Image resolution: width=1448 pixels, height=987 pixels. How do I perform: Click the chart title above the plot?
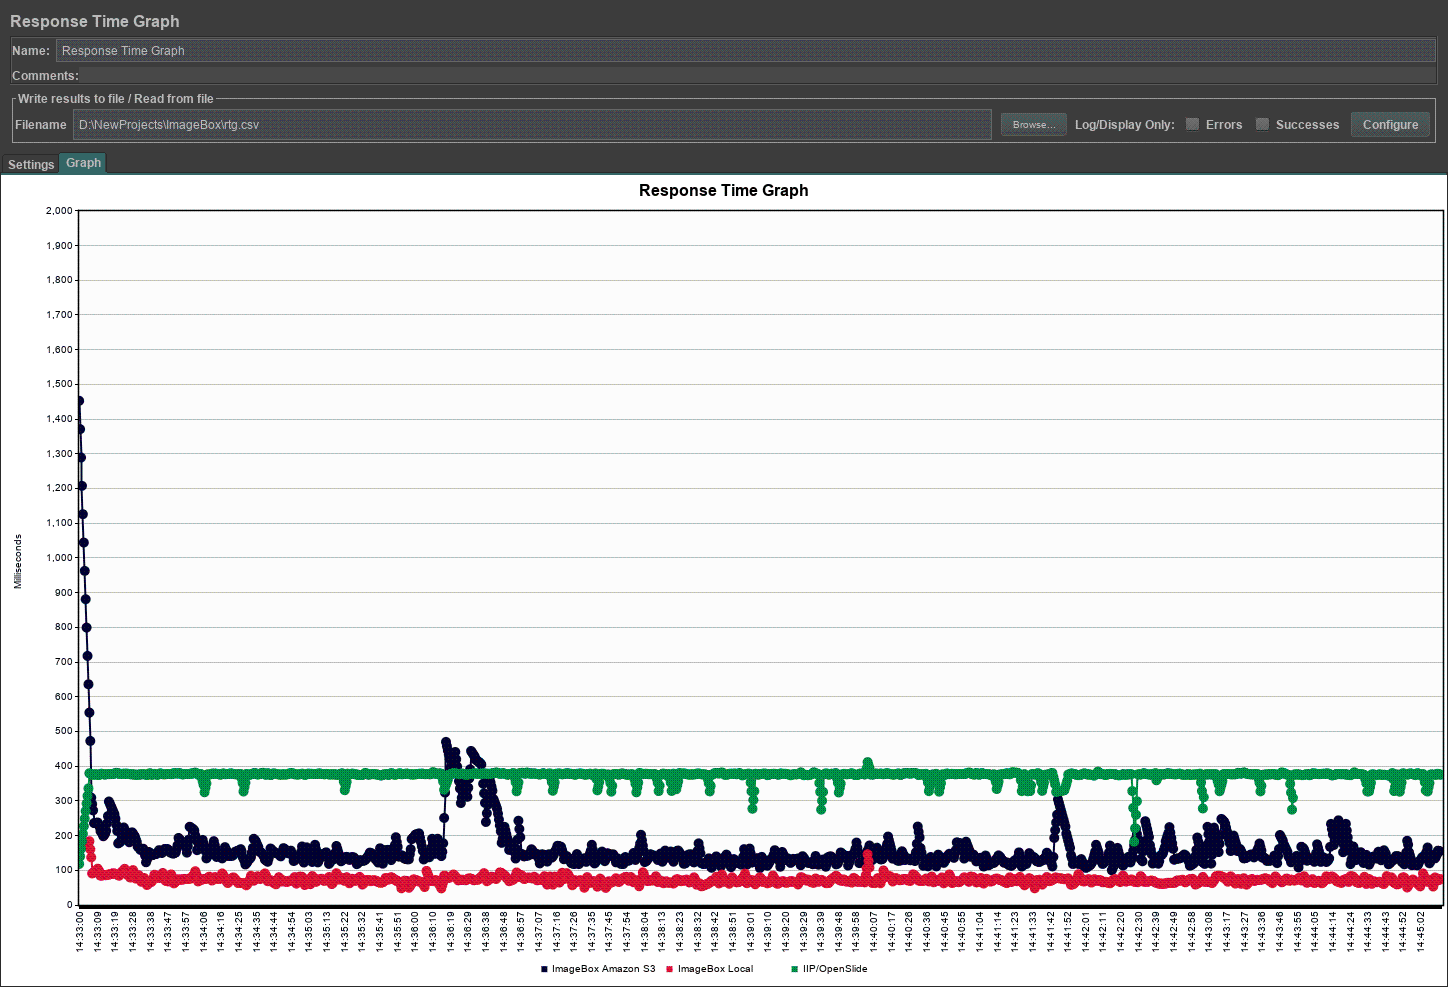click(x=723, y=191)
